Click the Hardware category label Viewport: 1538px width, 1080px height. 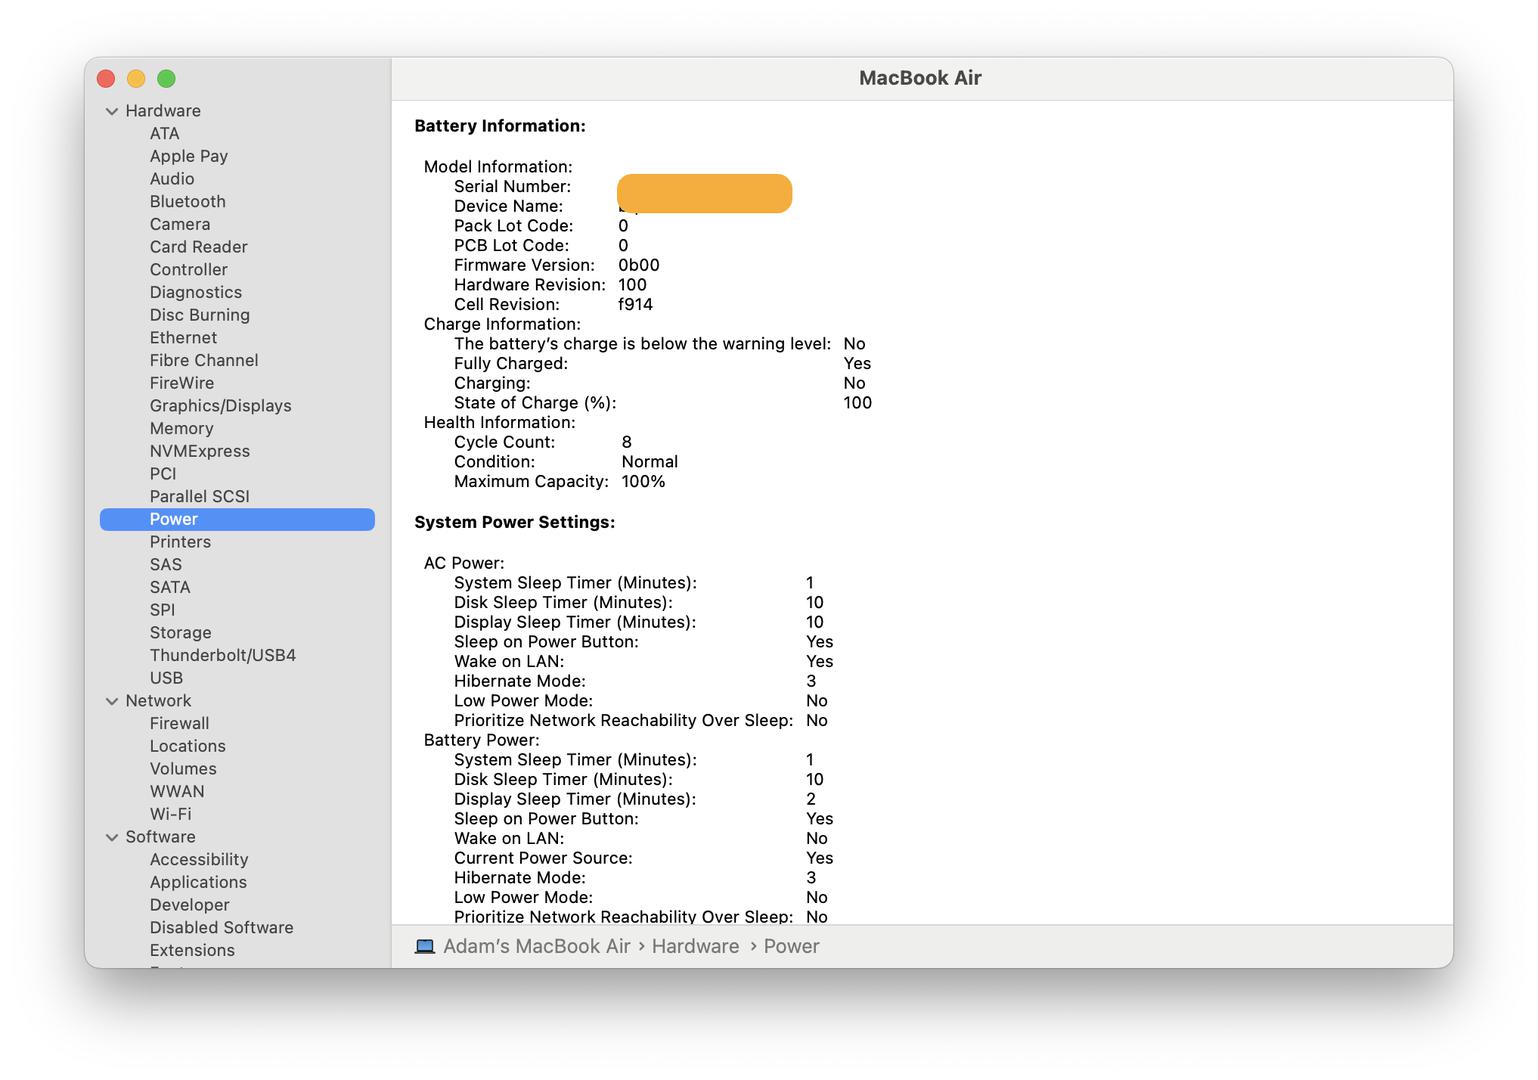pos(163,111)
